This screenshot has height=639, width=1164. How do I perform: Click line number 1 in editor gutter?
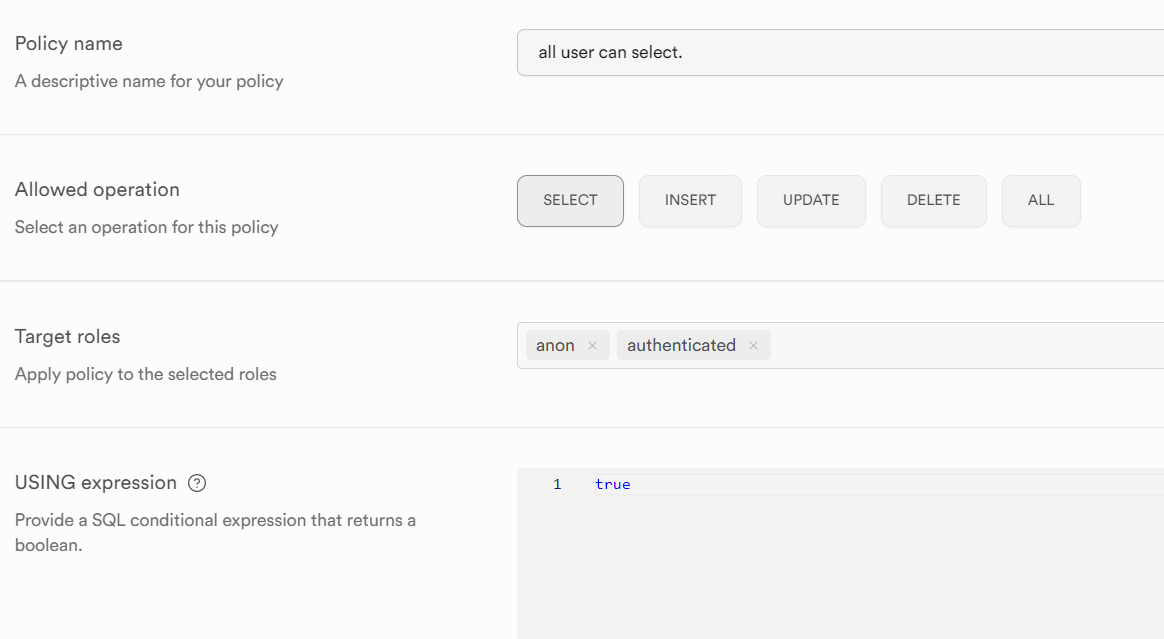coord(557,484)
